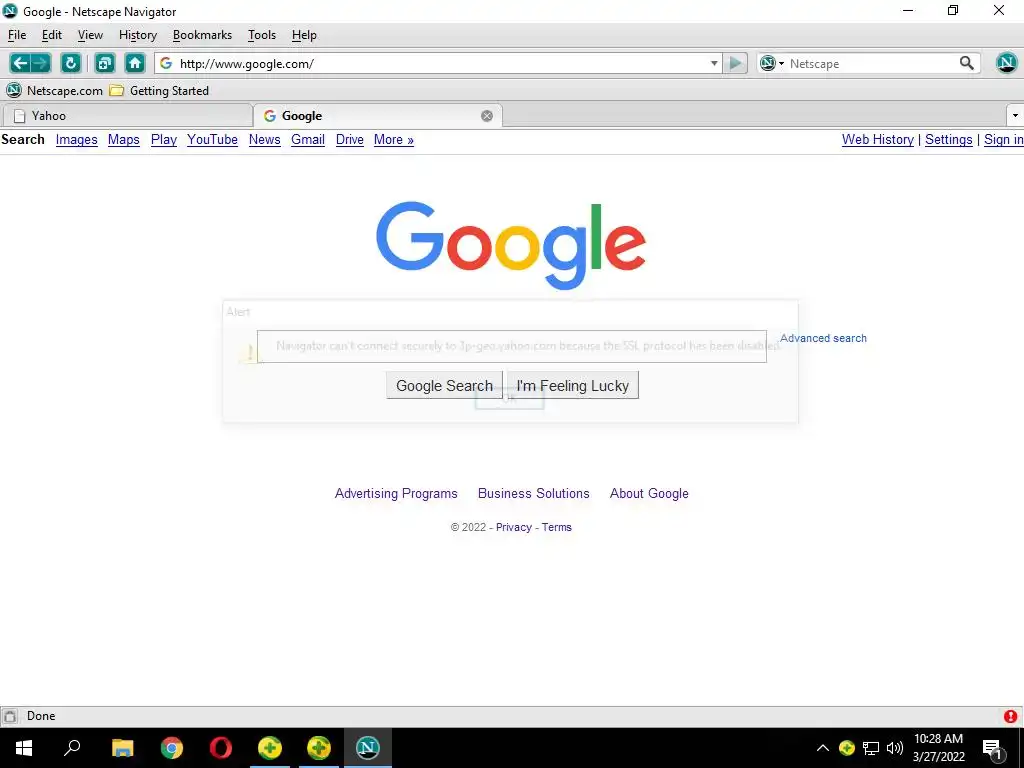
Task: Open the notification center icon
Action: (992, 748)
